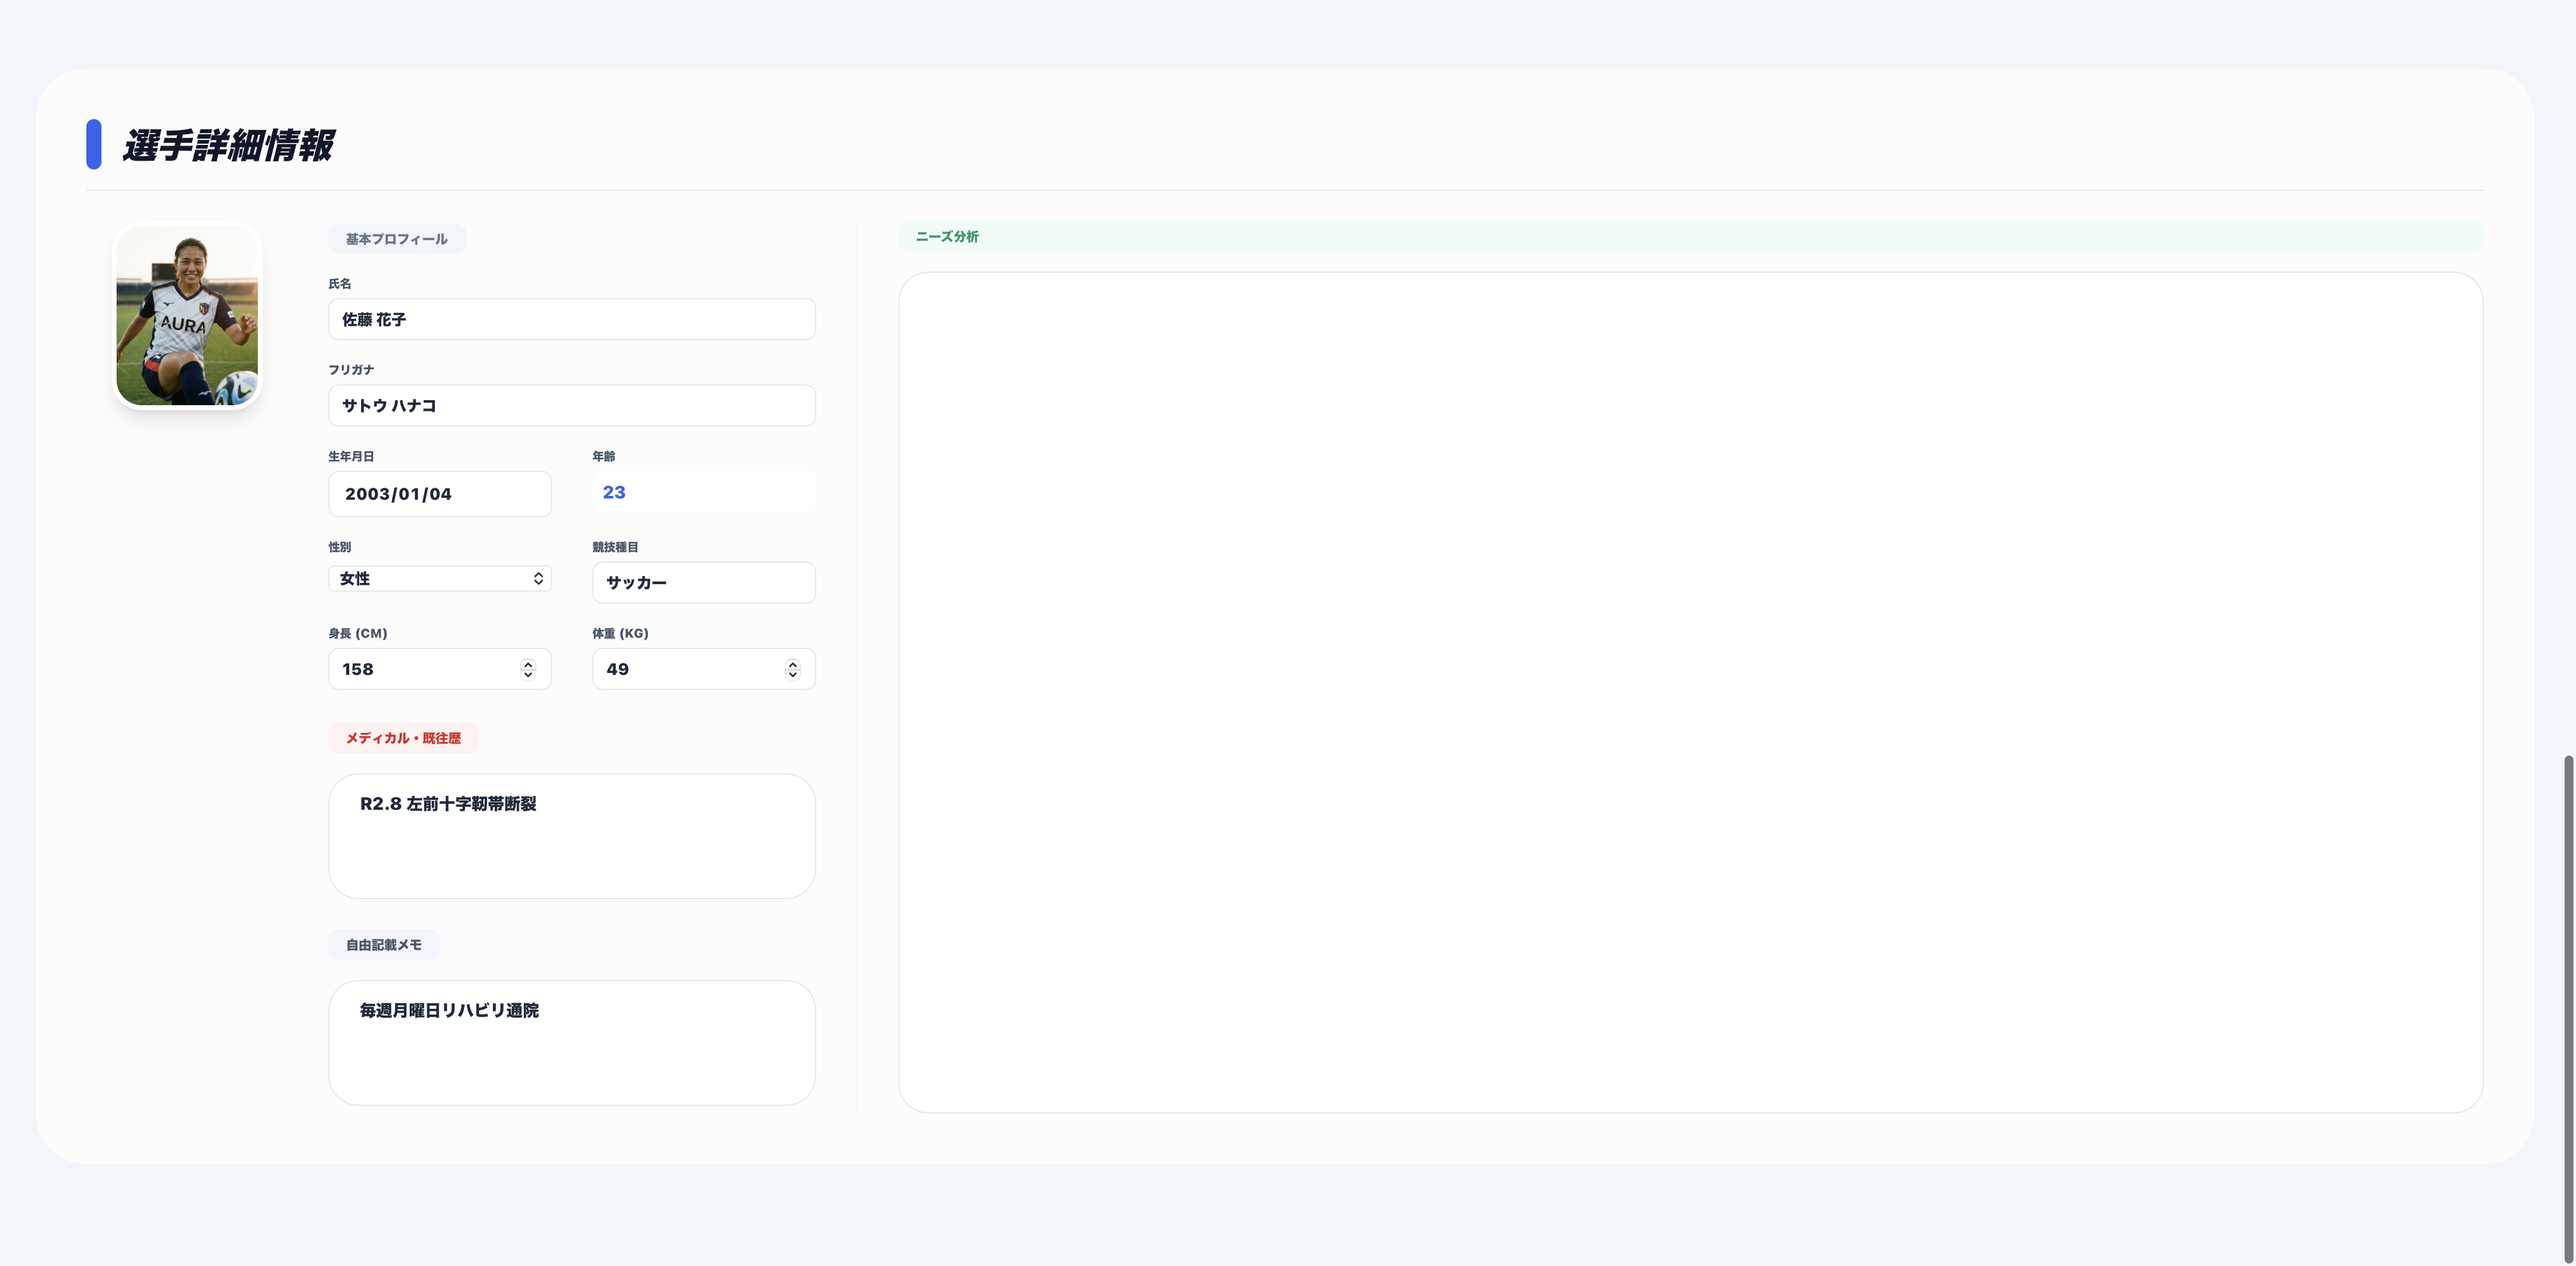Click the メディカル・既往歴 red section tag
2576x1266 pixels.
point(403,738)
